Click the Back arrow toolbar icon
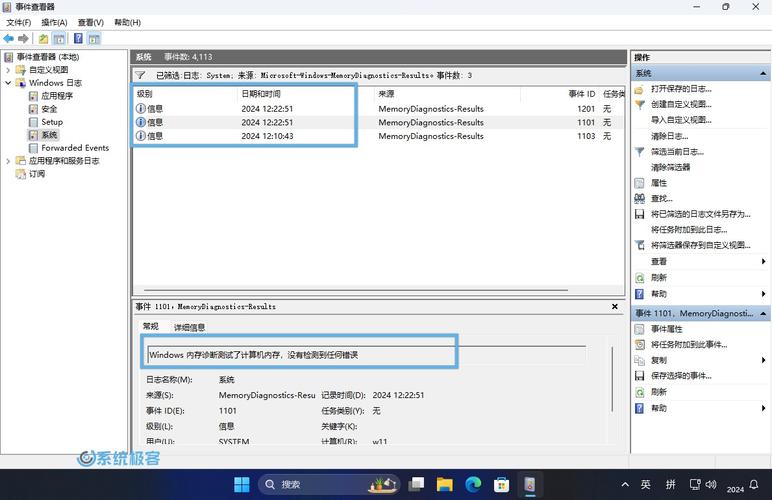 click(x=8, y=38)
